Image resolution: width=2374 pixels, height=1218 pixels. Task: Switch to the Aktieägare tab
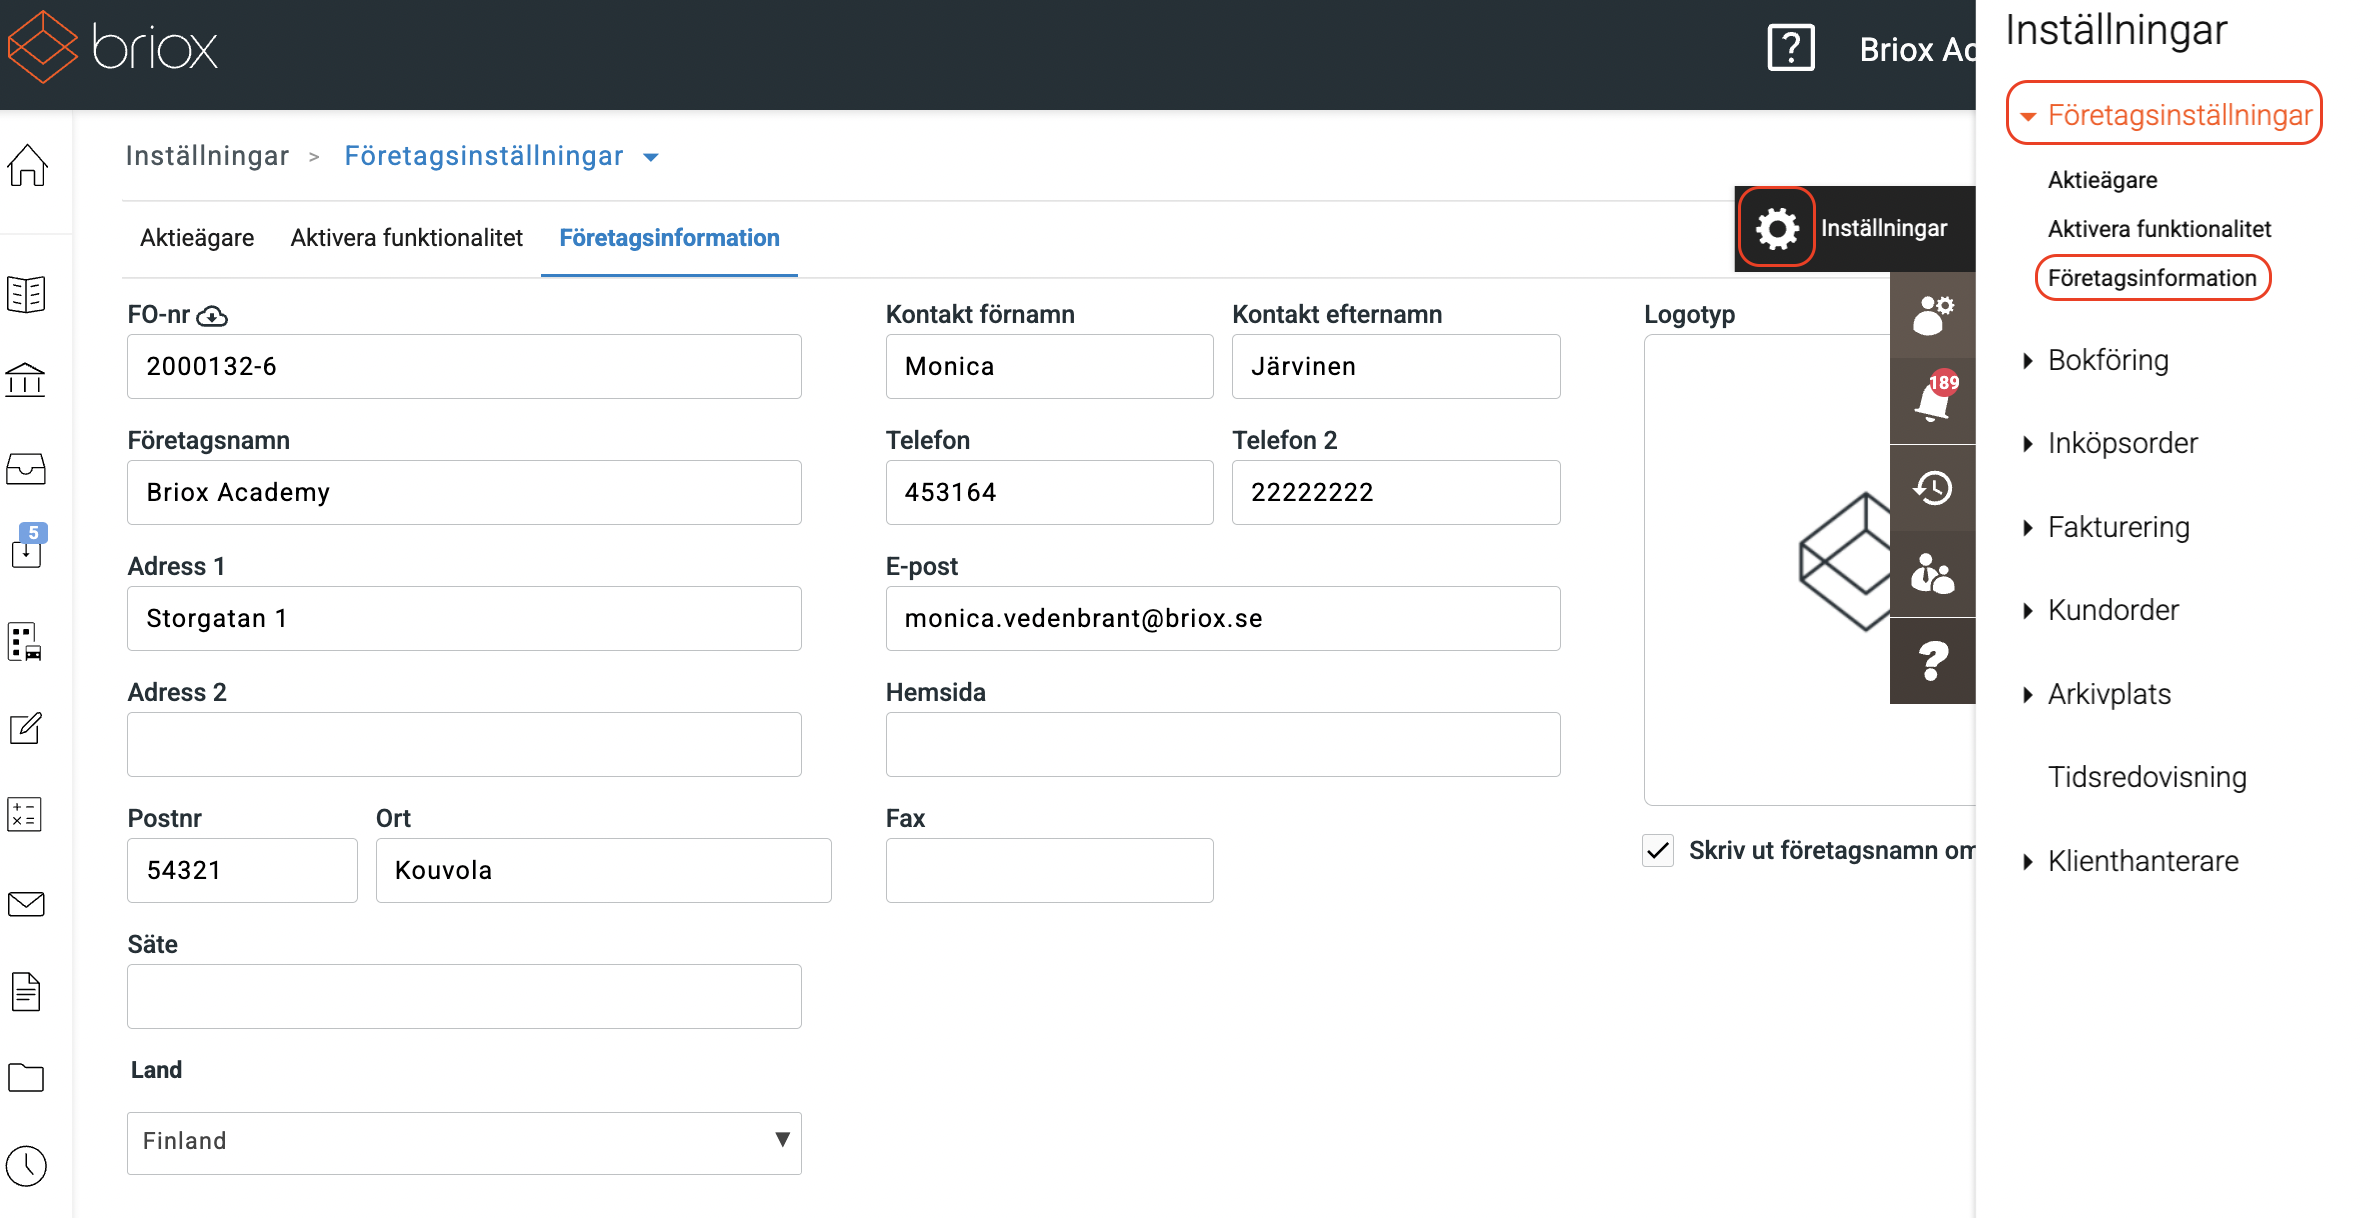197,238
